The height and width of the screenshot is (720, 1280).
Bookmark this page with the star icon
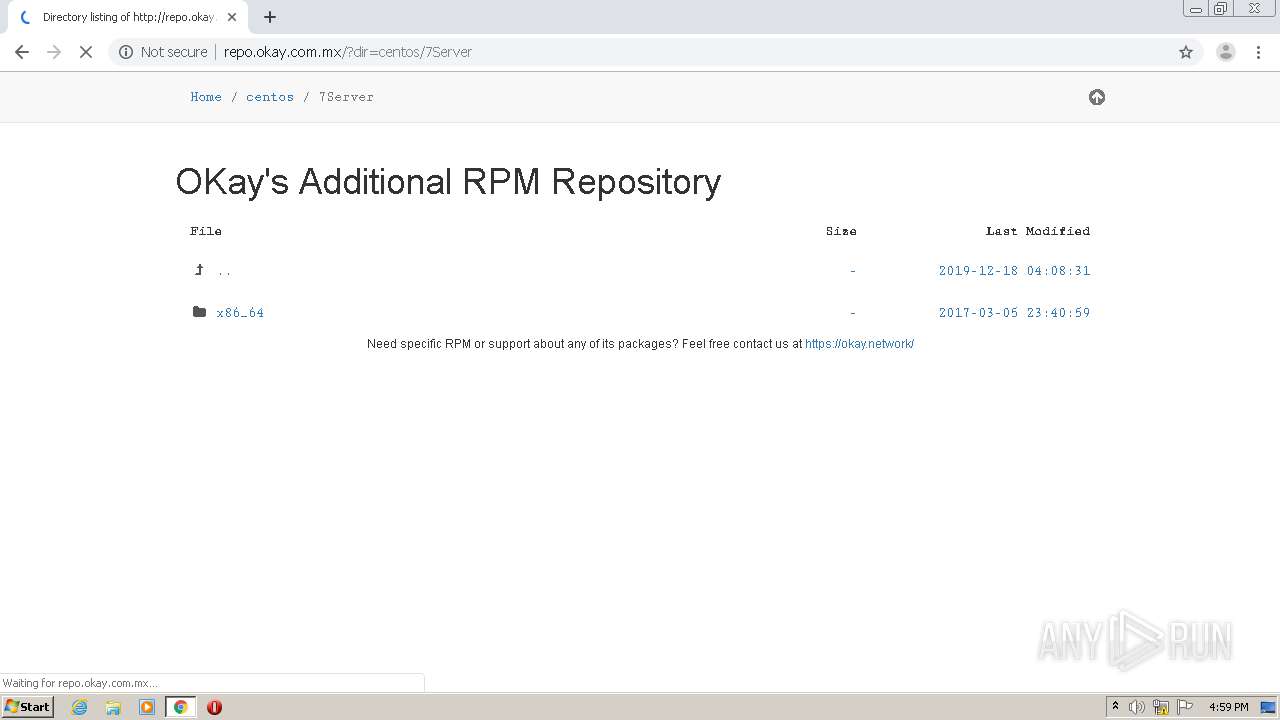[x=1186, y=52]
